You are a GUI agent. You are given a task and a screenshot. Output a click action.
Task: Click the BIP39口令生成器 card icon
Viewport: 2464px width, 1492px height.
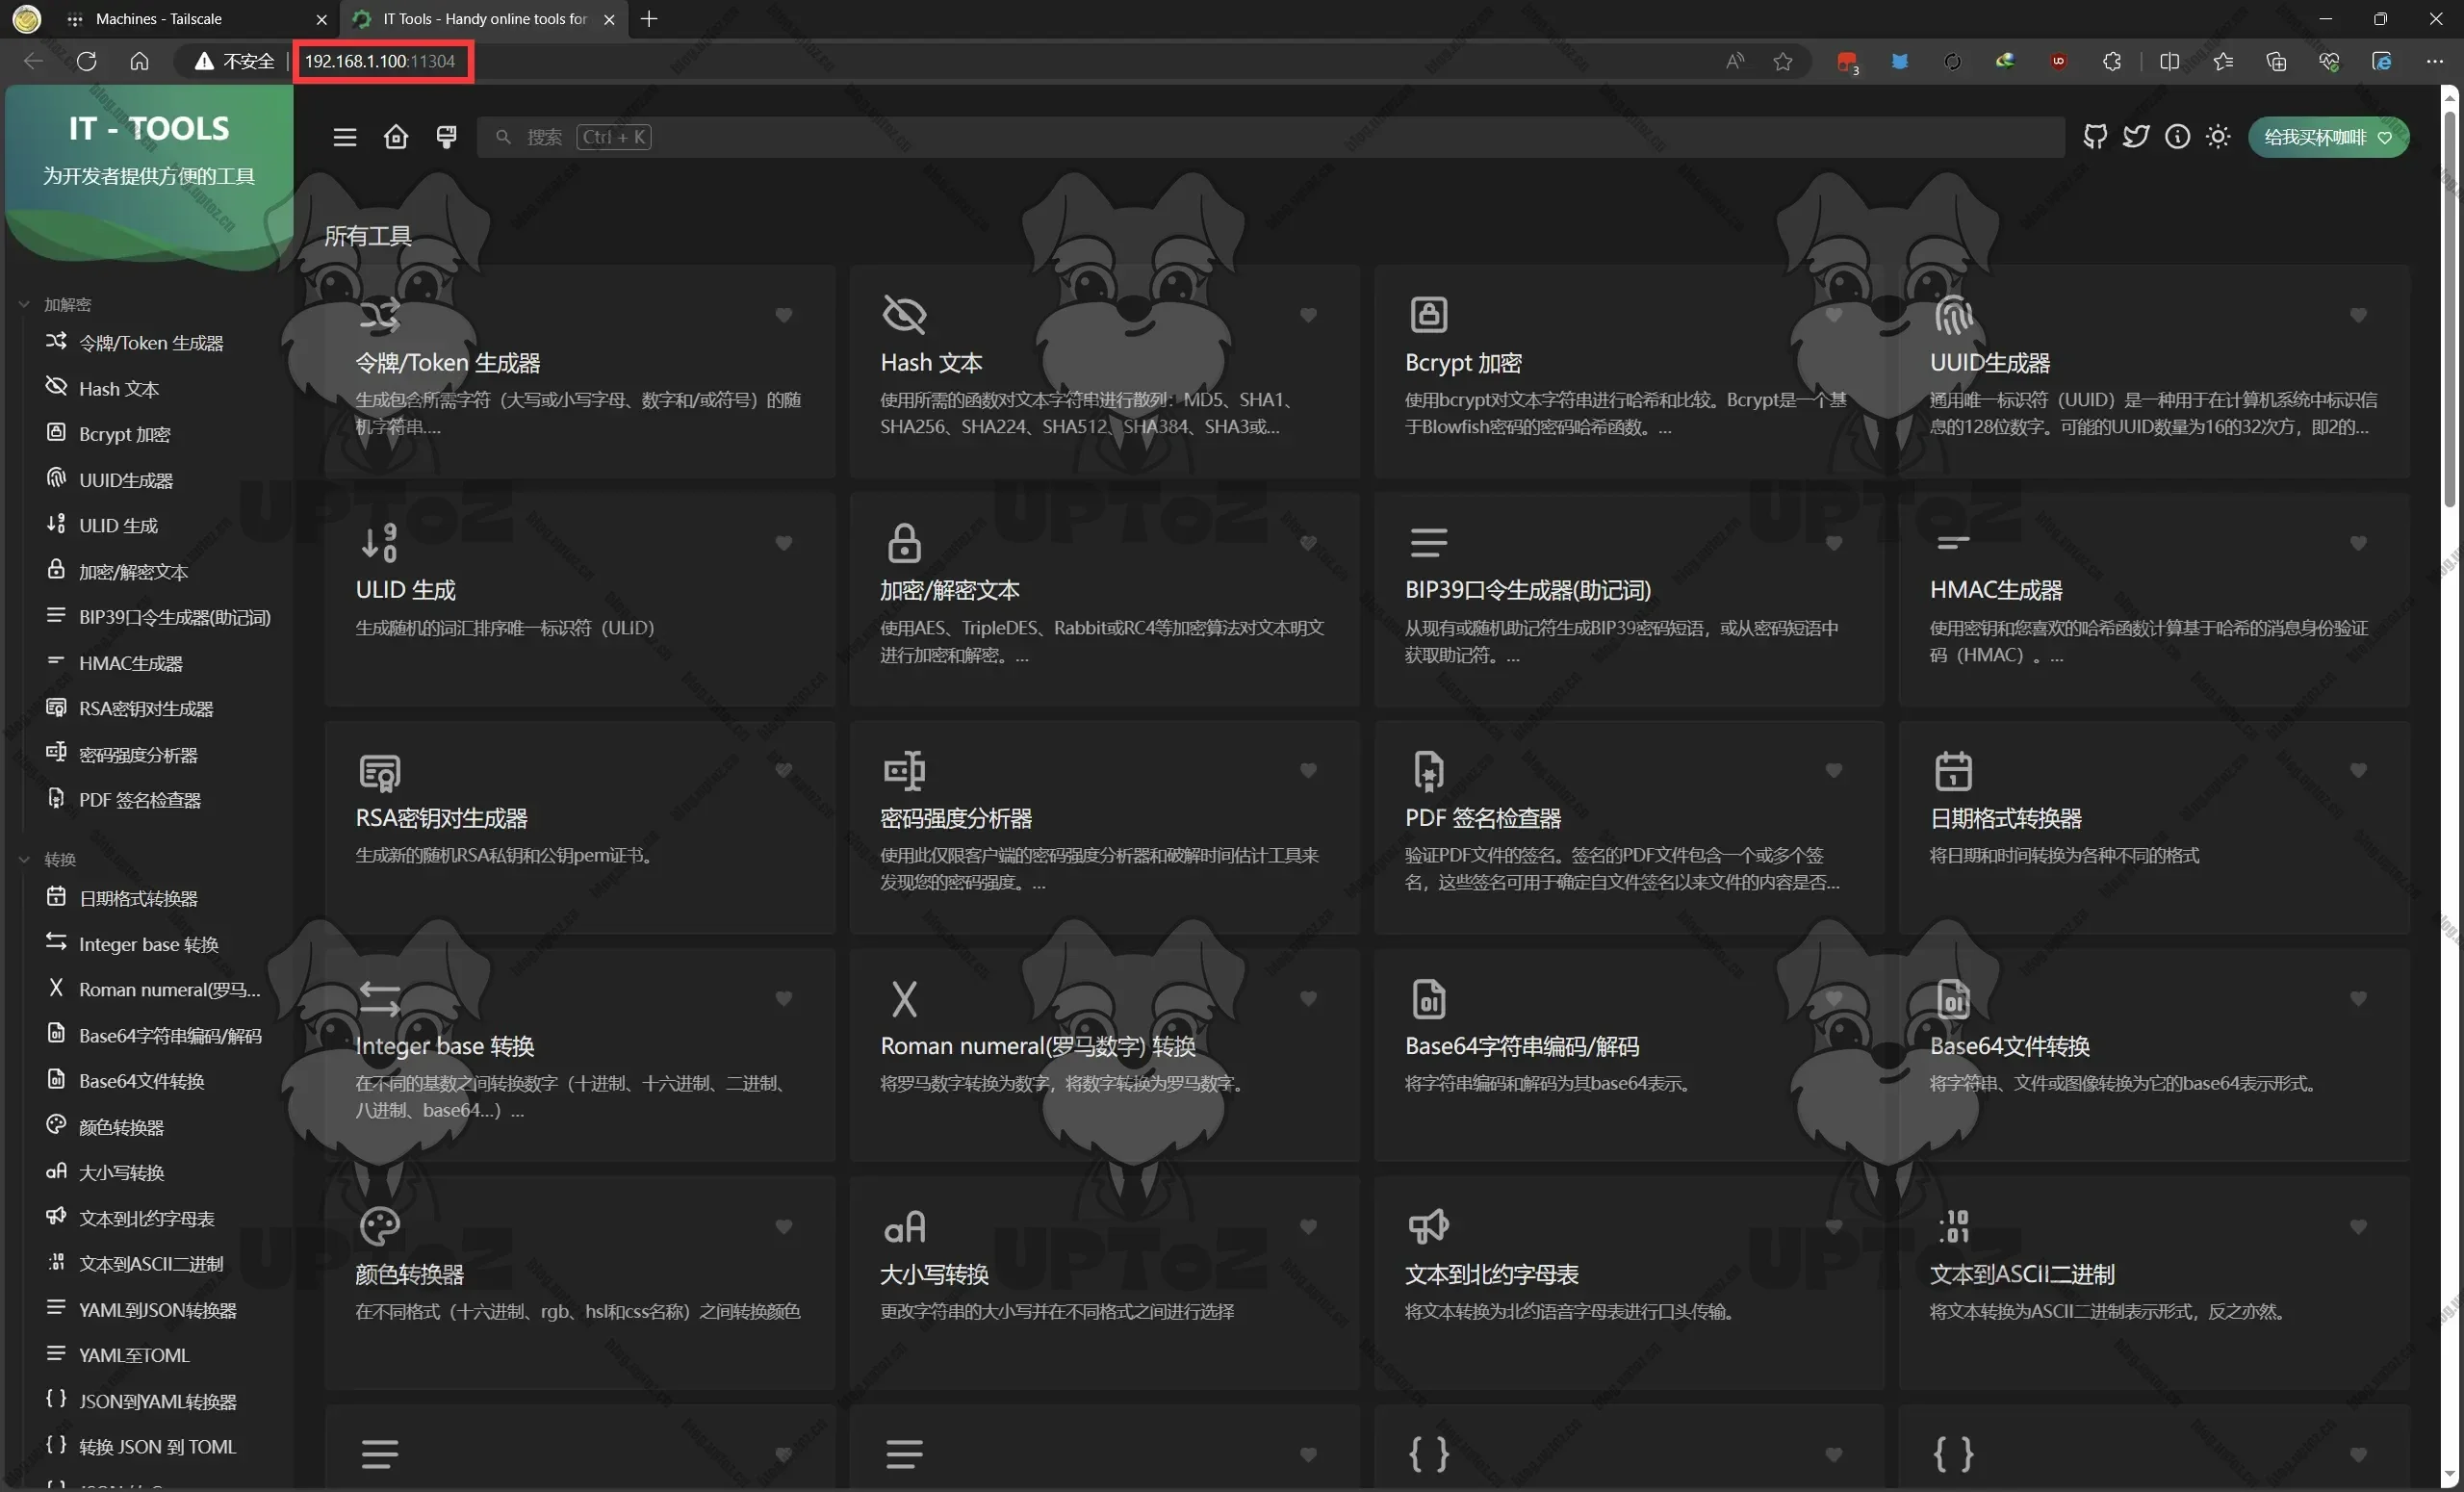click(x=1429, y=542)
